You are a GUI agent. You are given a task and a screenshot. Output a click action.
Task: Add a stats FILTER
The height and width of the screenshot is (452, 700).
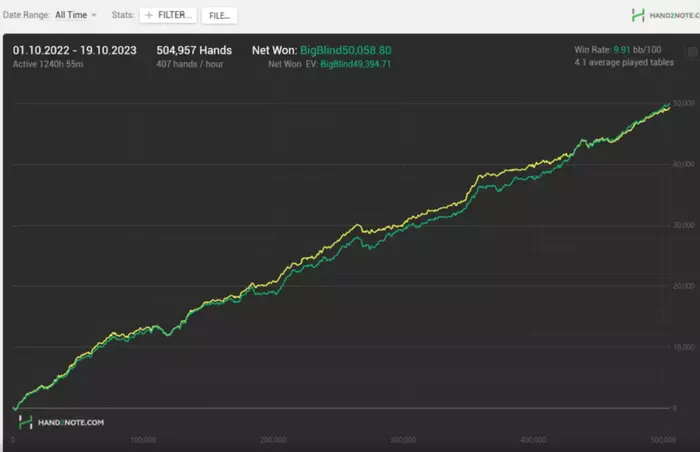coord(168,15)
